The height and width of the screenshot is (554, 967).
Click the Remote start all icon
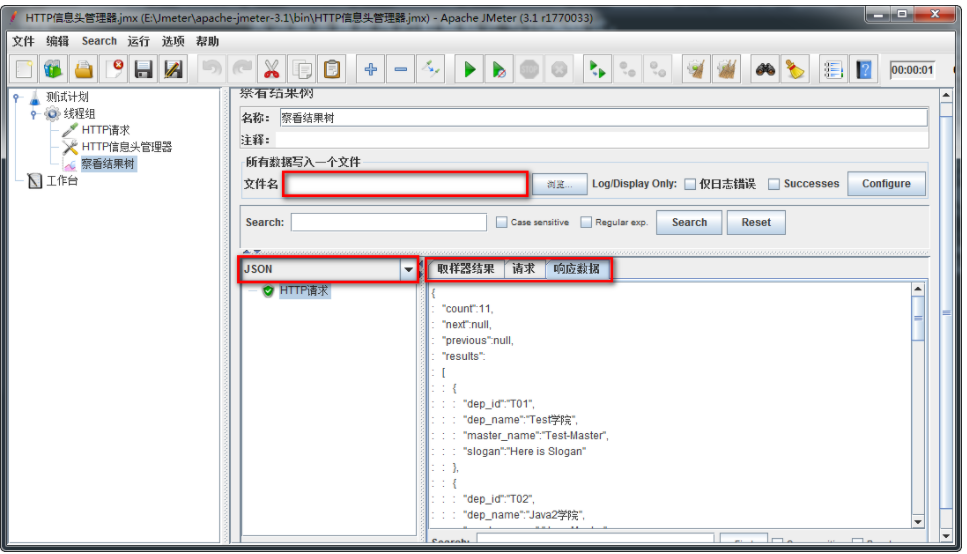click(x=597, y=69)
